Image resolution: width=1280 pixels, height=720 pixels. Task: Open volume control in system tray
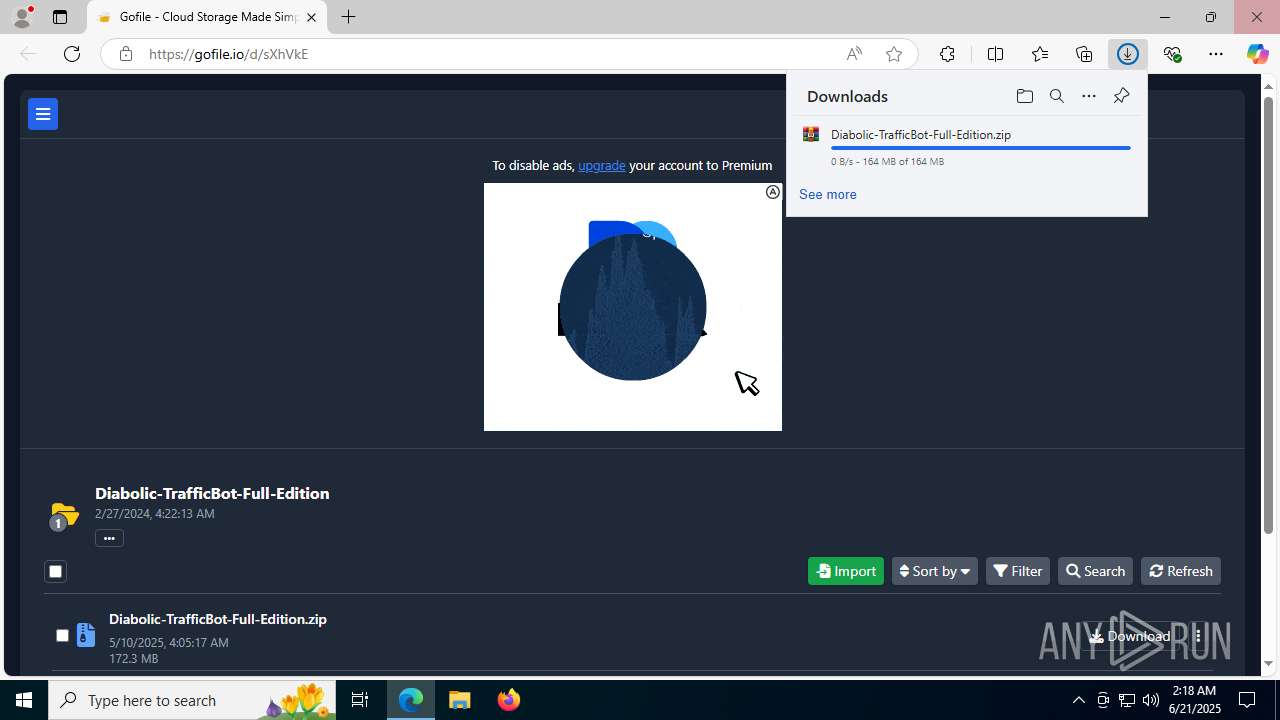[x=1150, y=700]
